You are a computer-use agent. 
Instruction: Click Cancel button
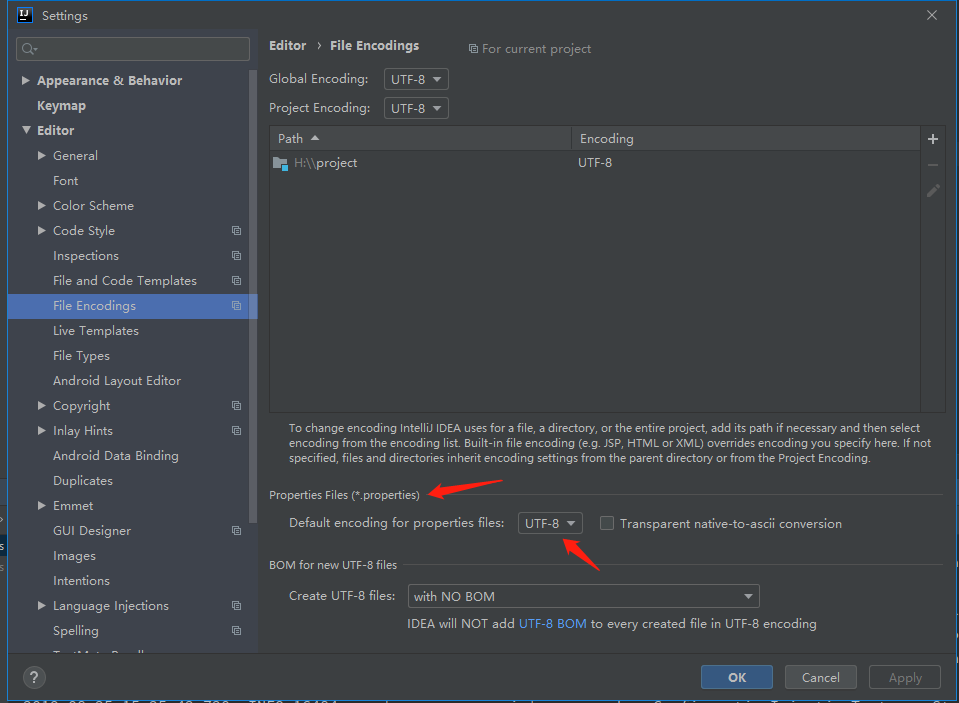point(821,677)
